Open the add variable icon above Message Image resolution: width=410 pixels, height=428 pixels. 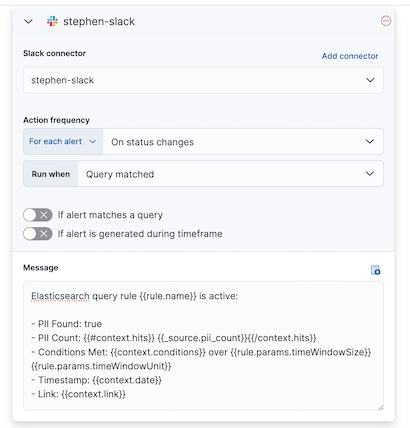[376, 270]
